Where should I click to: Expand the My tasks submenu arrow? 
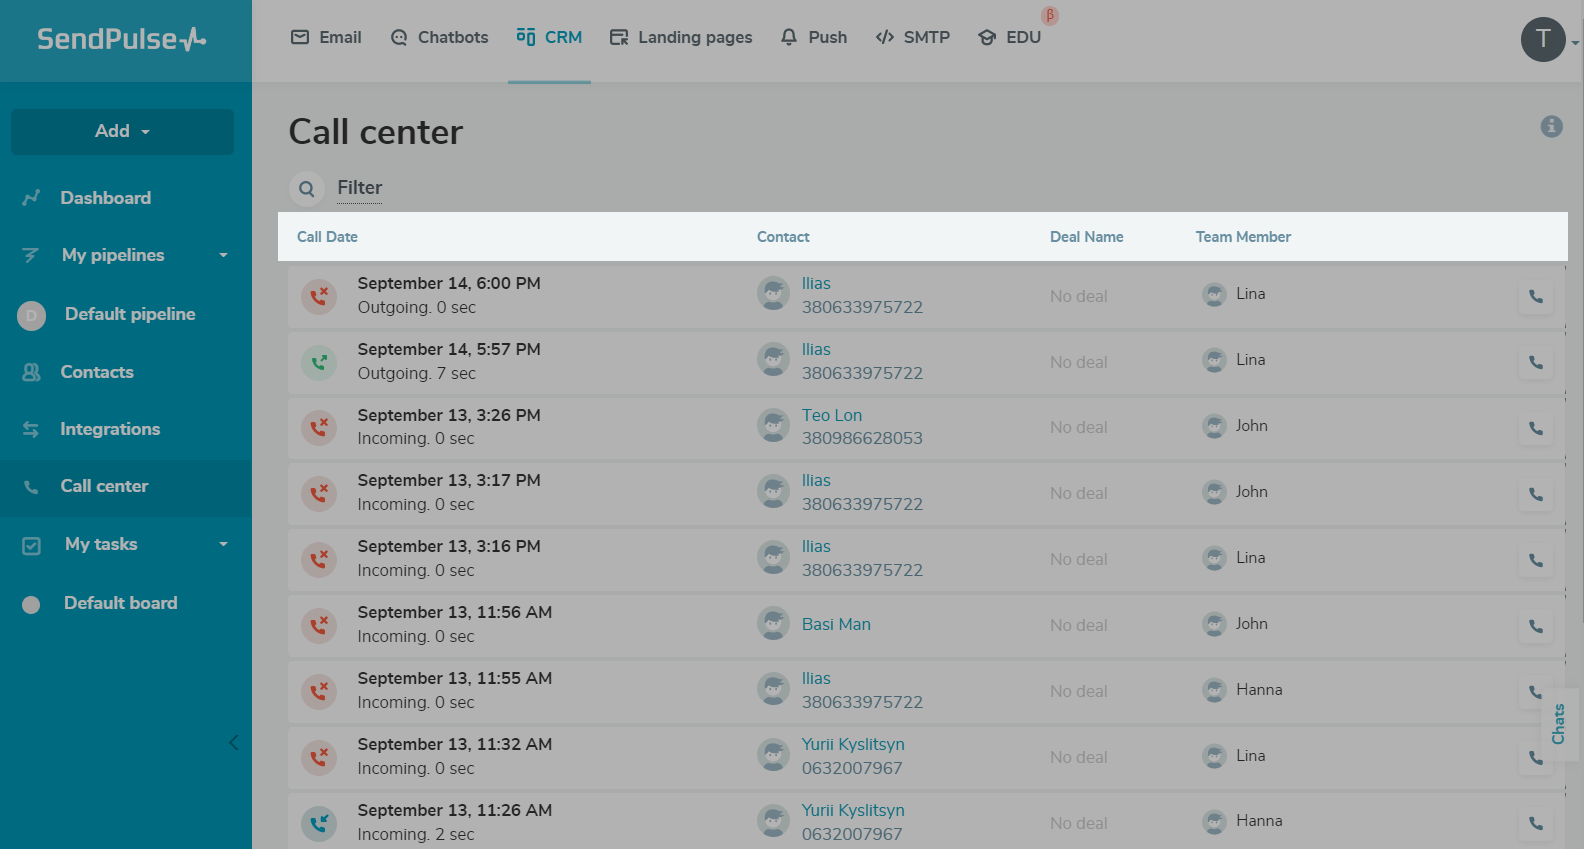(x=223, y=544)
